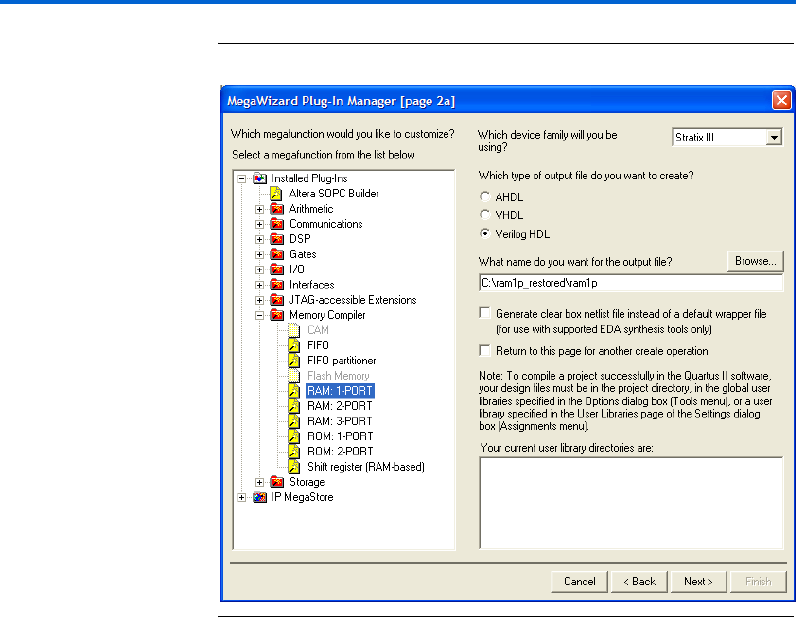Click the RAM: 3-PORT wizard icon
This screenshot has width=796, height=618.
point(294,421)
